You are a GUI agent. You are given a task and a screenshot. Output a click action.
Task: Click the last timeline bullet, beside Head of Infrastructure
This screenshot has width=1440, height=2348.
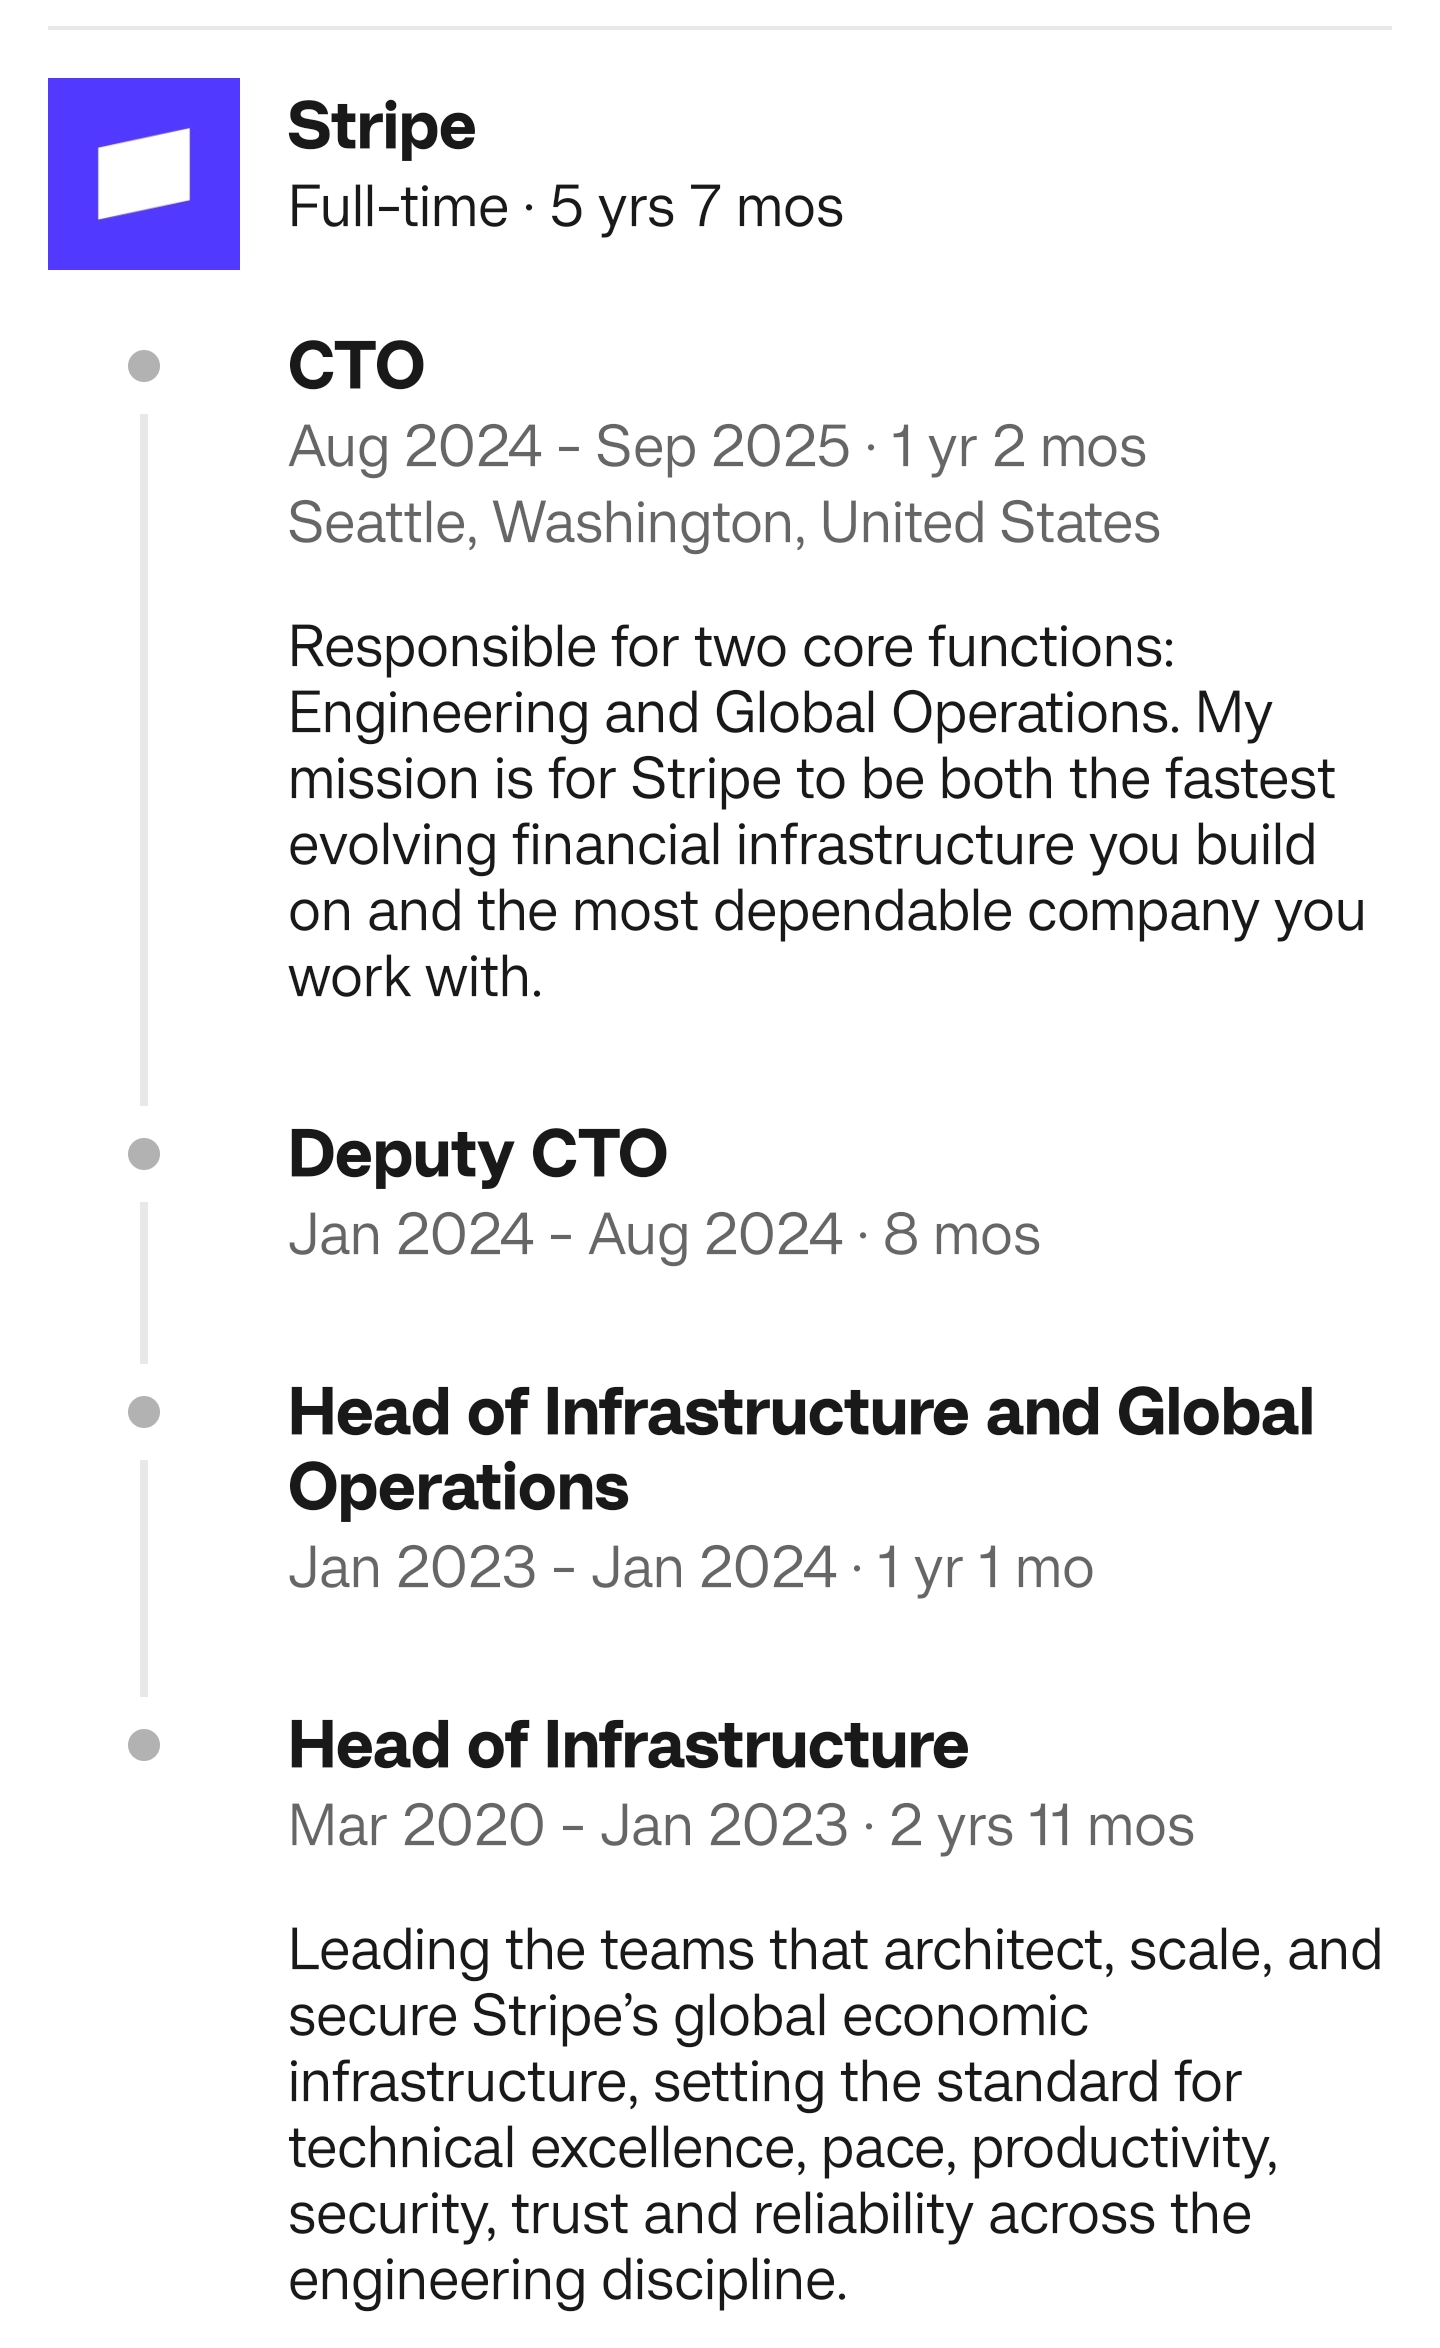click(x=144, y=1745)
